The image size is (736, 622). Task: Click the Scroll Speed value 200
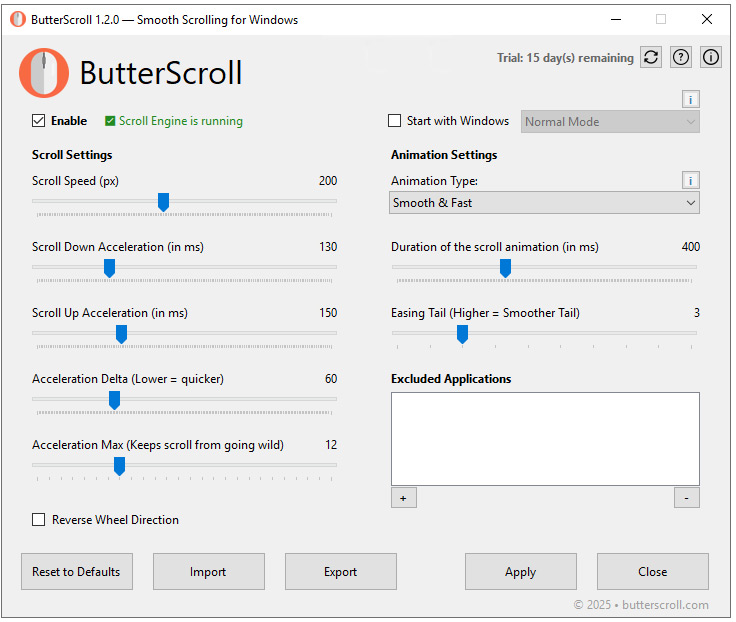click(328, 181)
